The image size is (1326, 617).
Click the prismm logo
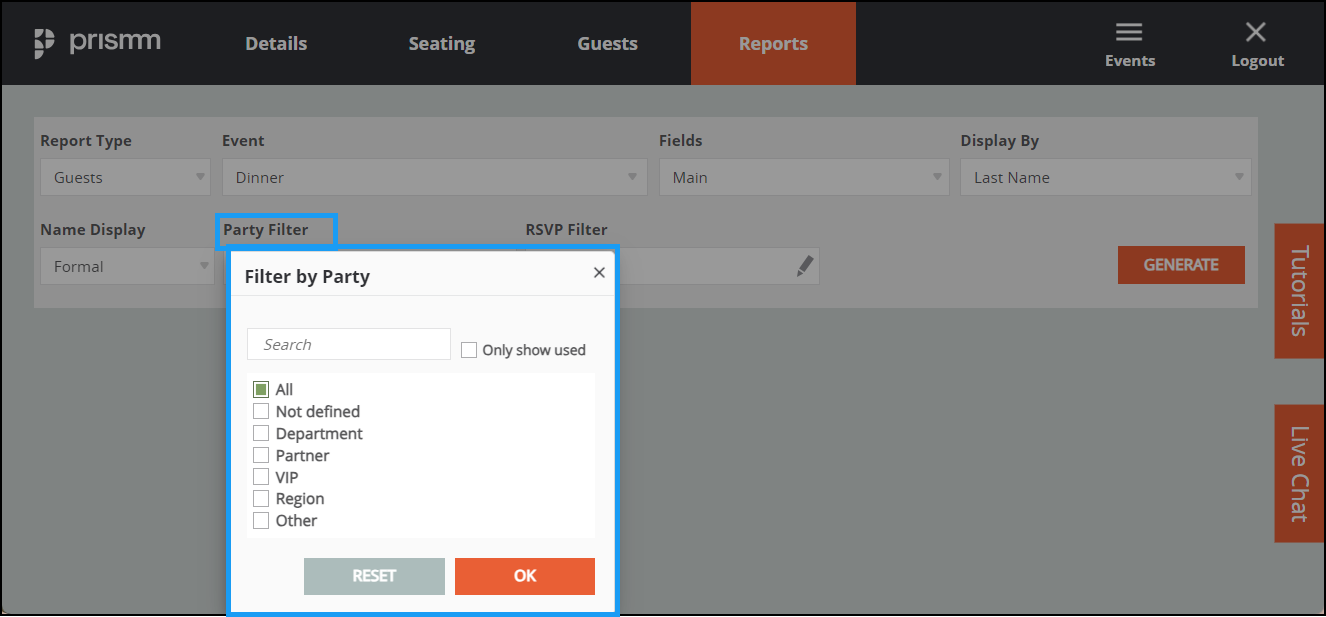coord(97,41)
